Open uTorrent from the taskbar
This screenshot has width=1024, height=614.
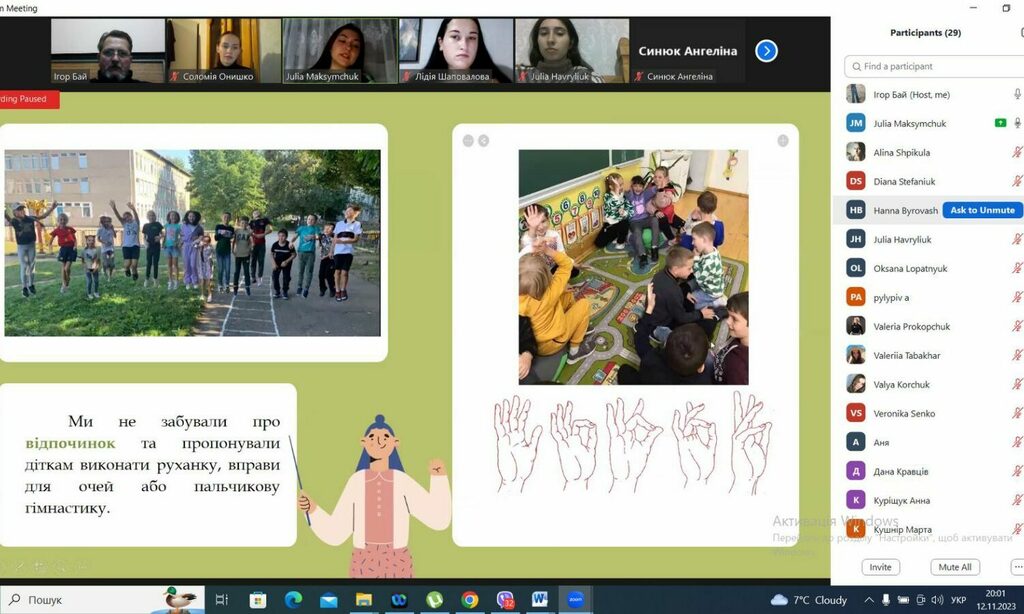434,600
